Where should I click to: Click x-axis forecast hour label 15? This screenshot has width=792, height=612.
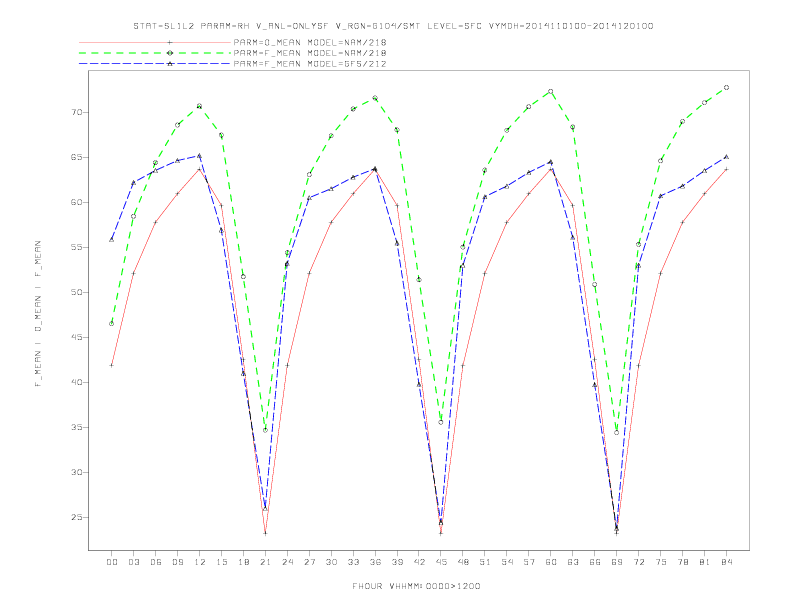[221, 562]
